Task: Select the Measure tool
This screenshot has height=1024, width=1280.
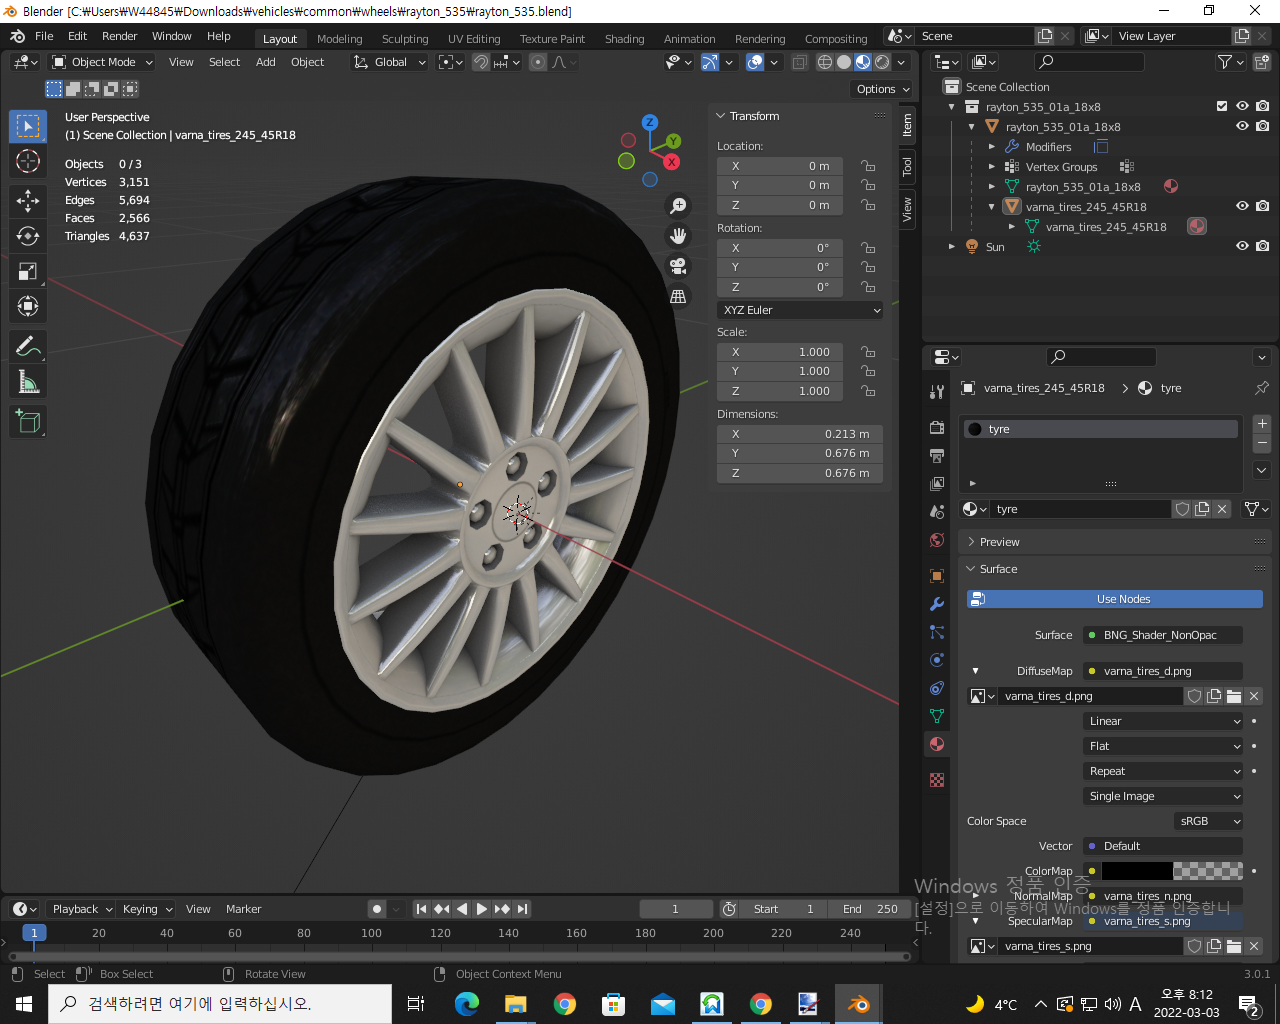Action: coord(28,382)
